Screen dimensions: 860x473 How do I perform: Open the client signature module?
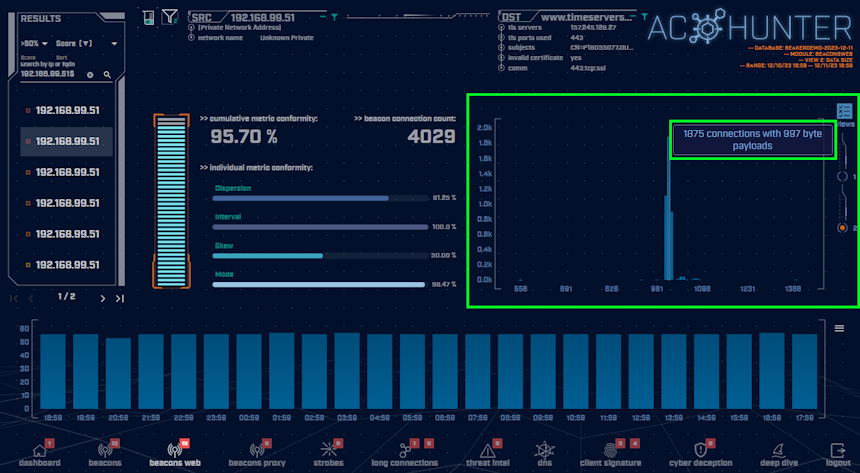click(610, 455)
